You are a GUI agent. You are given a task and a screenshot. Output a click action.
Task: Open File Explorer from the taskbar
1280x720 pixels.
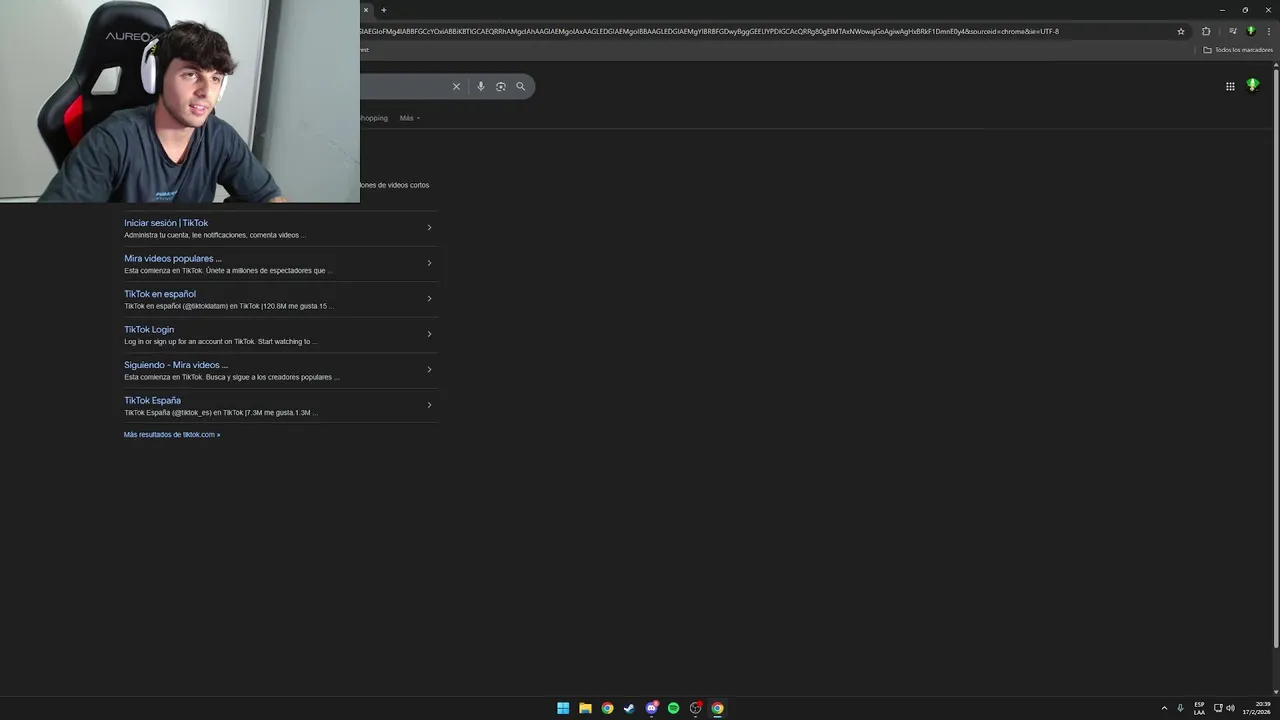click(585, 708)
